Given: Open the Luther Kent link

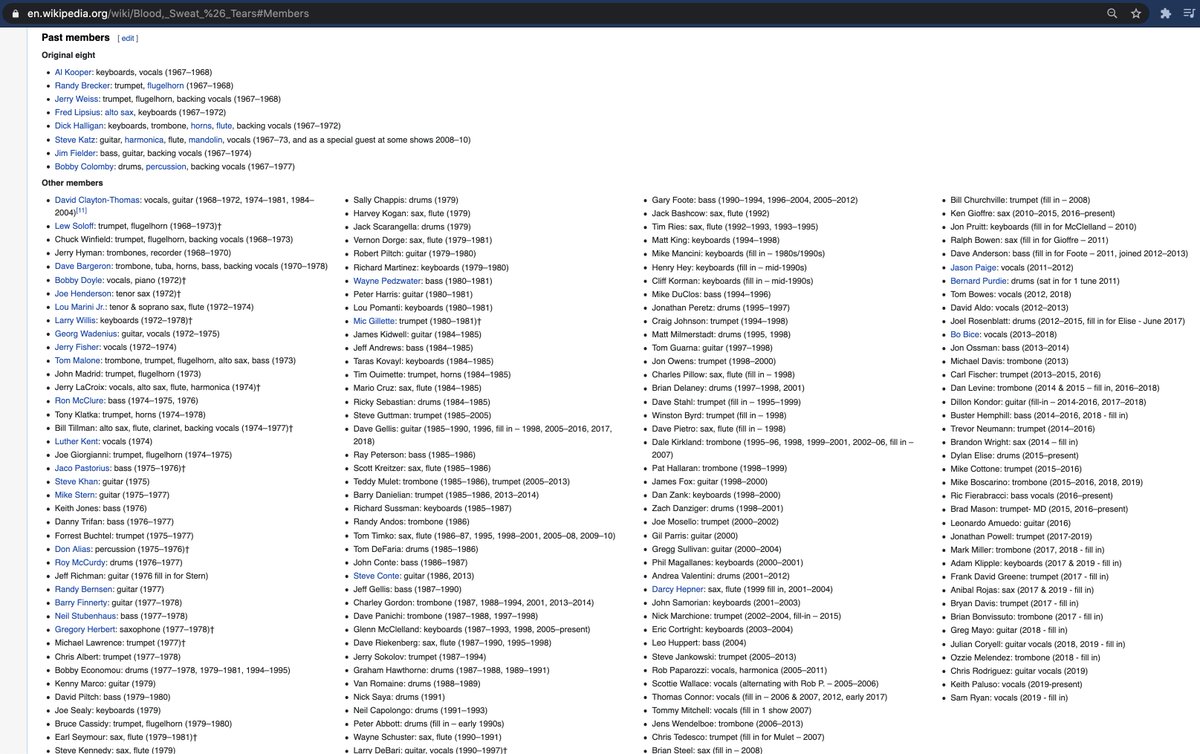Looking at the screenshot, I should pos(77,441).
